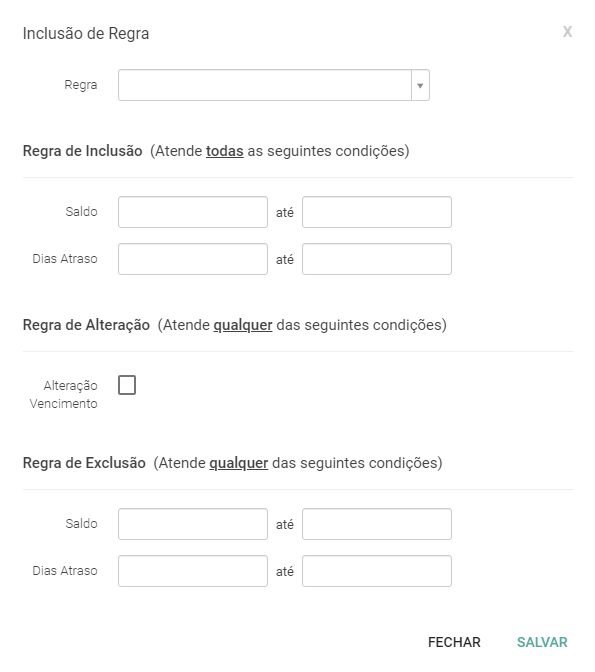Screen dimensions: 595x672
Task: Open the Regra dropdown arrow
Action: coord(420,85)
